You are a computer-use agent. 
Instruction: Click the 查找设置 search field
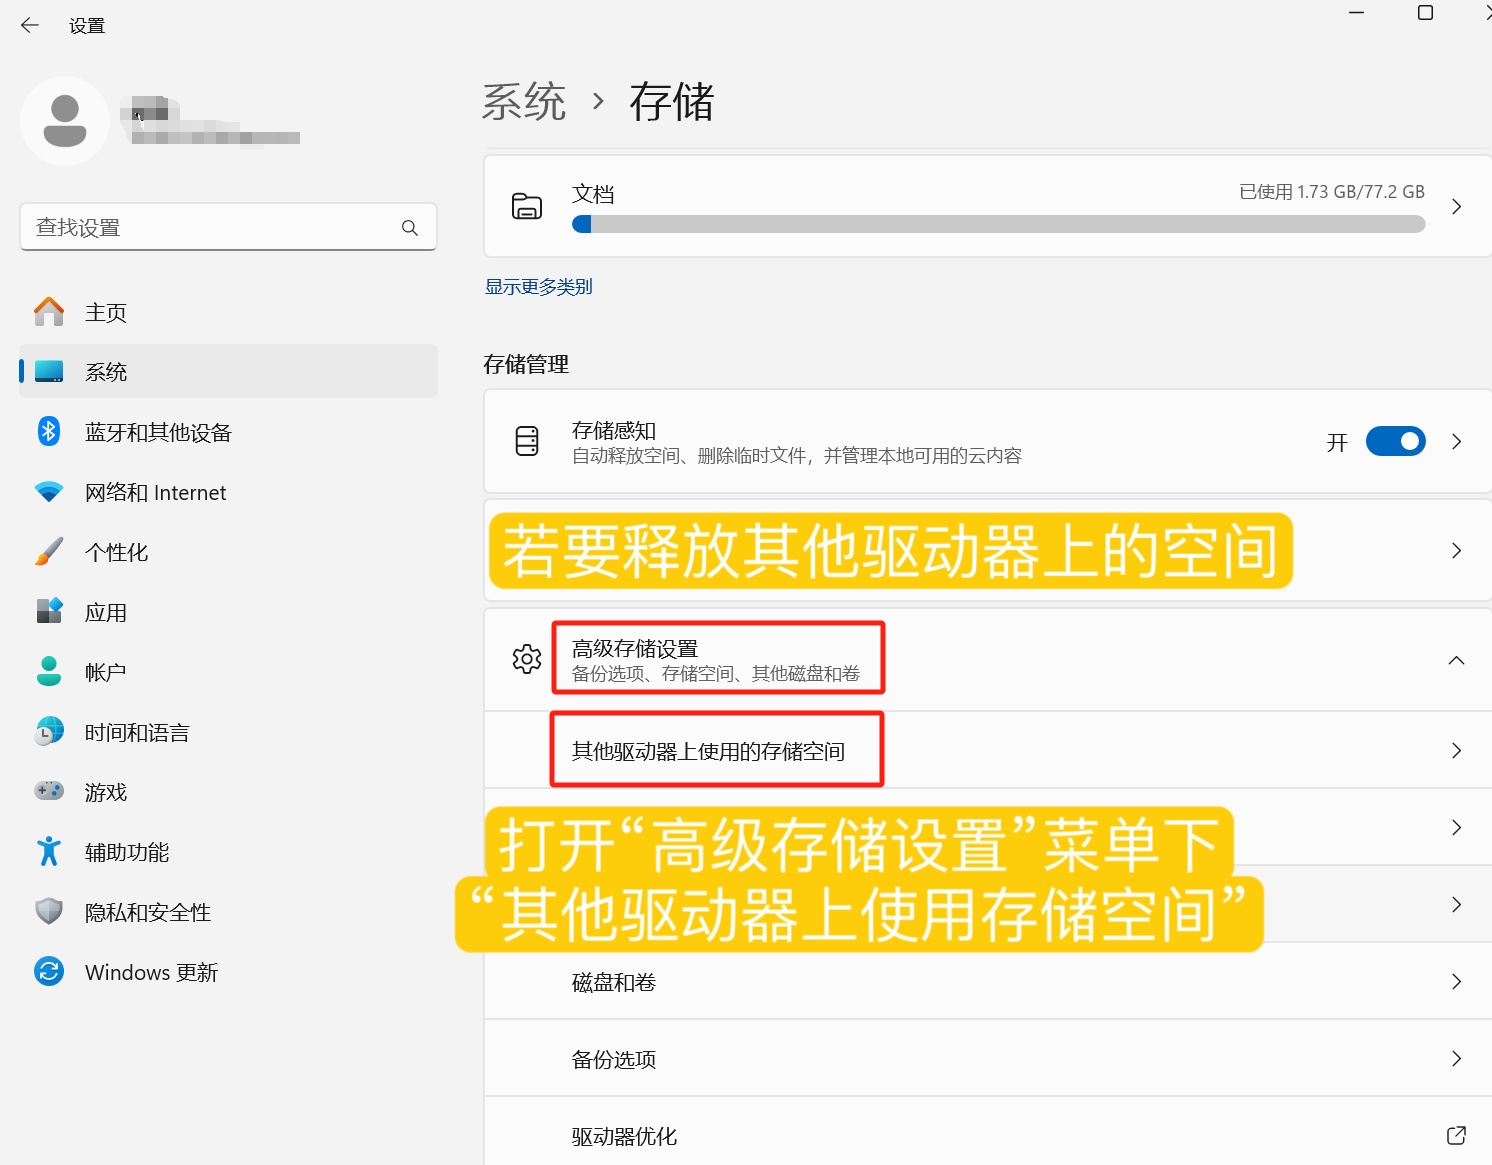click(x=228, y=228)
